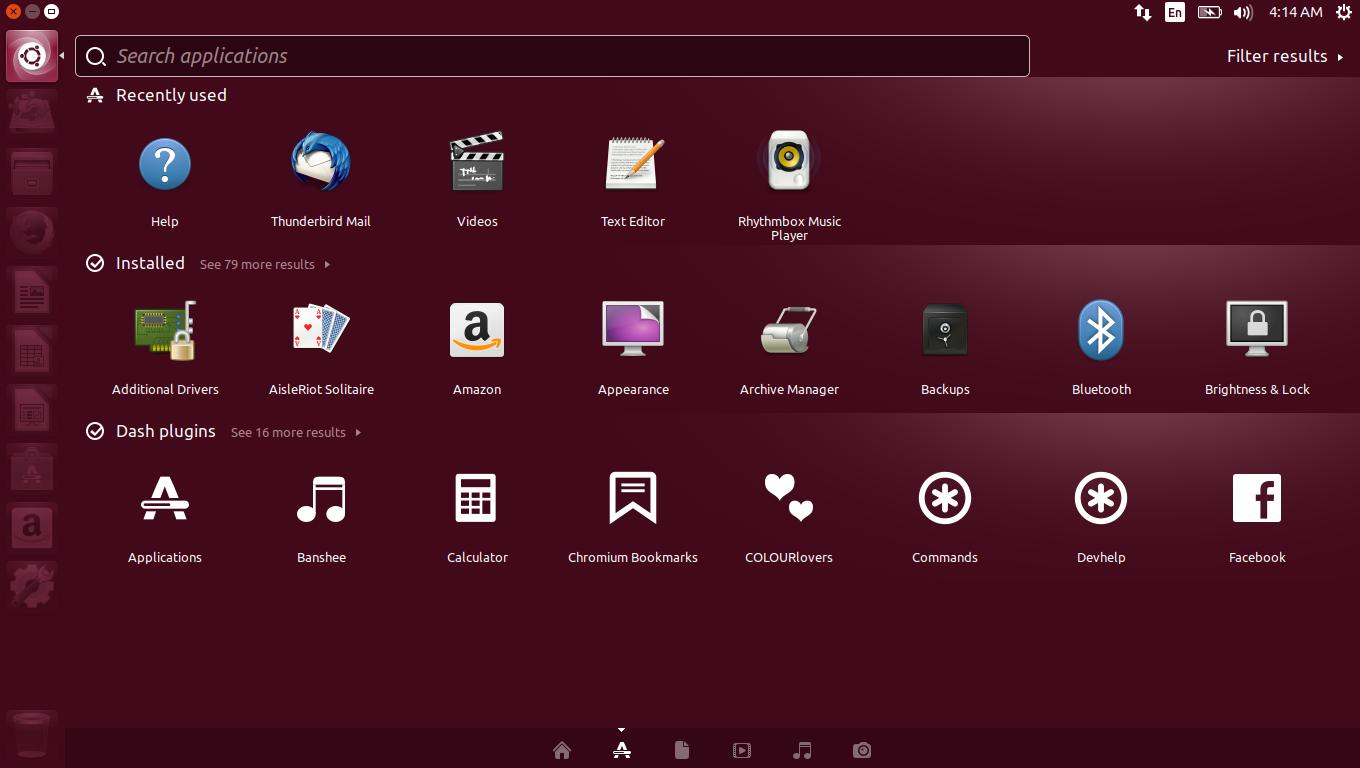Expand the Filter results panel
Screen dimensions: 1360x768
(1285, 56)
